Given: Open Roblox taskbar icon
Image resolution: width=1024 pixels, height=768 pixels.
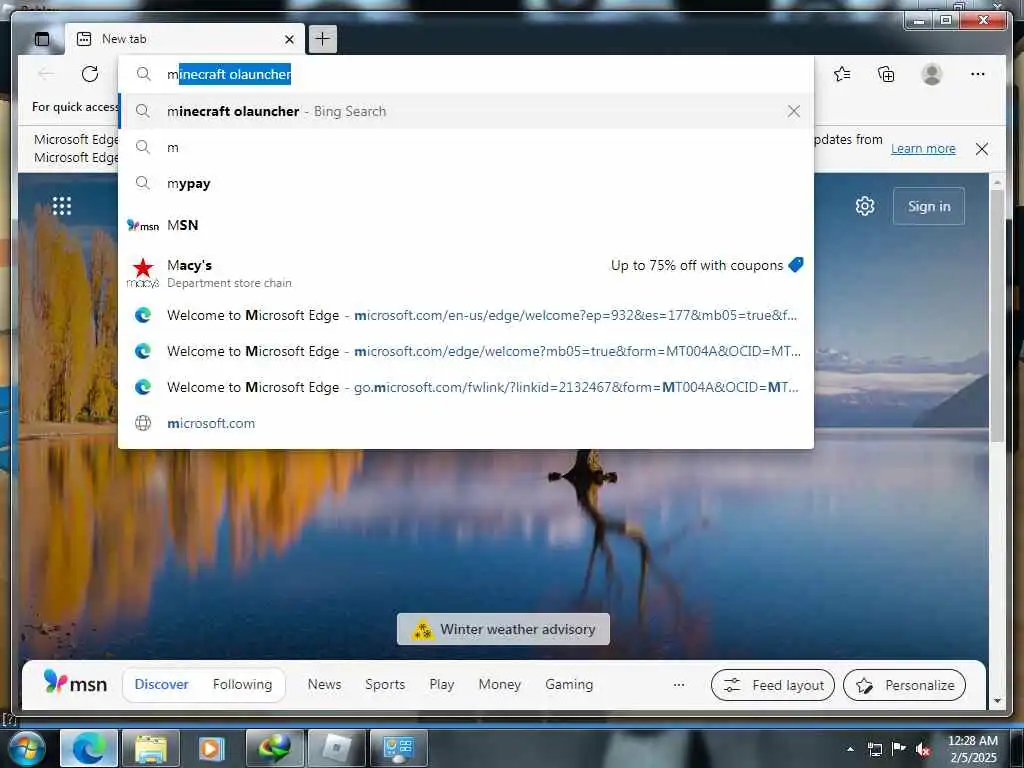Looking at the screenshot, I should (x=336, y=748).
